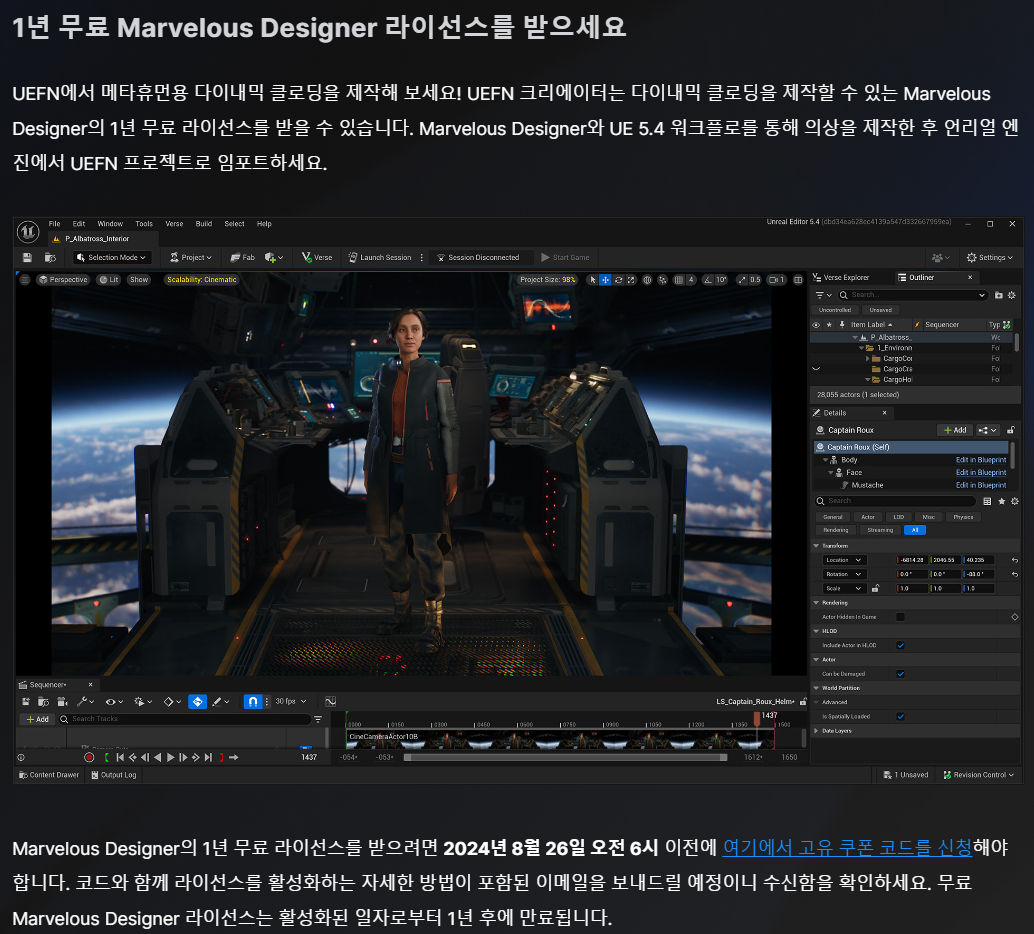Toggle rotation angle snap icon
The width and height of the screenshot is (1034, 934).
(708, 280)
